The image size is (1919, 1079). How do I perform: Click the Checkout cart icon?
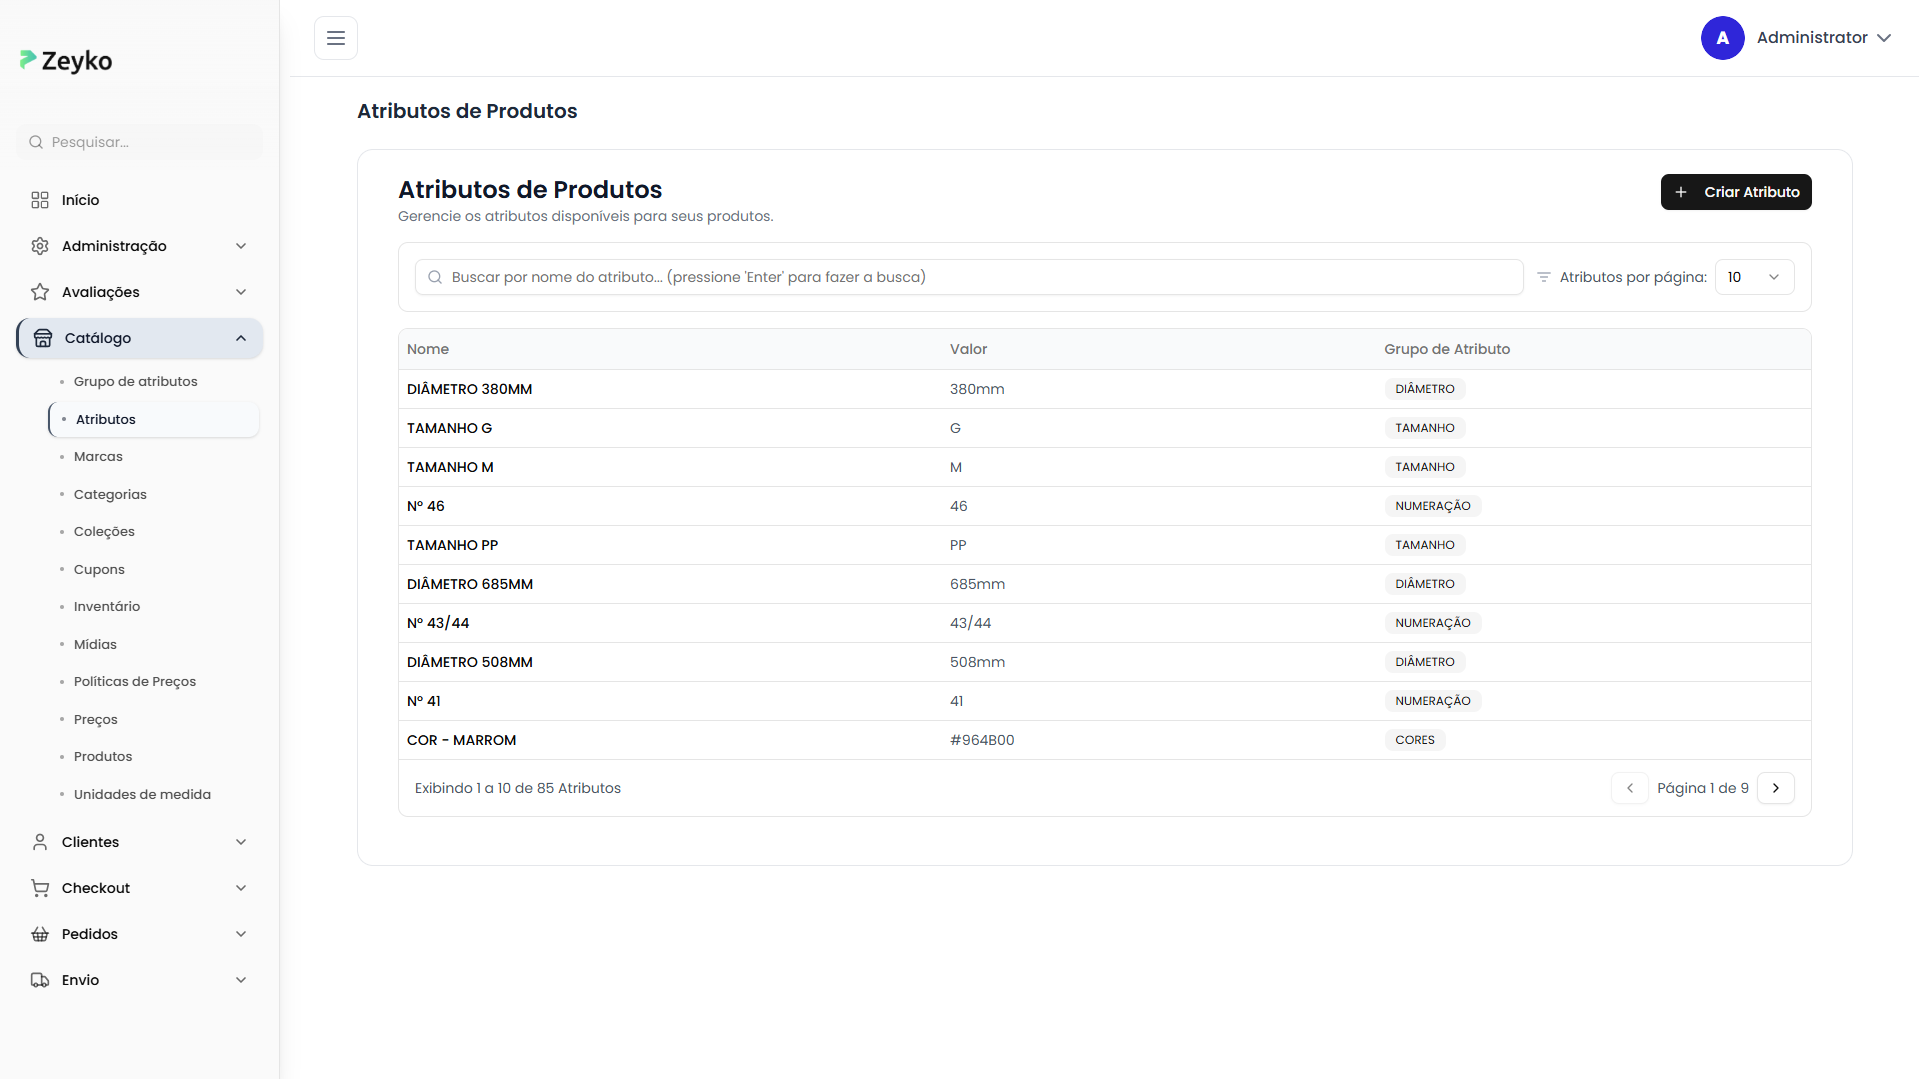pos(40,888)
